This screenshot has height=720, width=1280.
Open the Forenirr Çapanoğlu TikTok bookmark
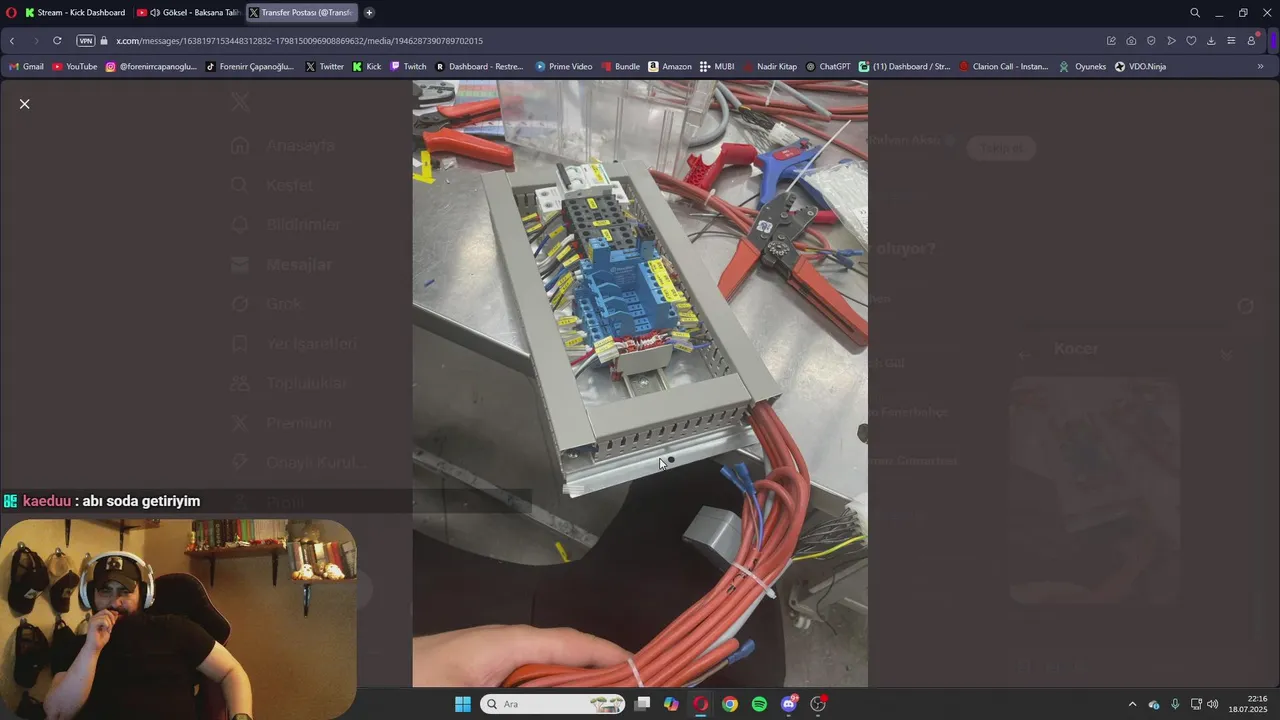(x=249, y=67)
